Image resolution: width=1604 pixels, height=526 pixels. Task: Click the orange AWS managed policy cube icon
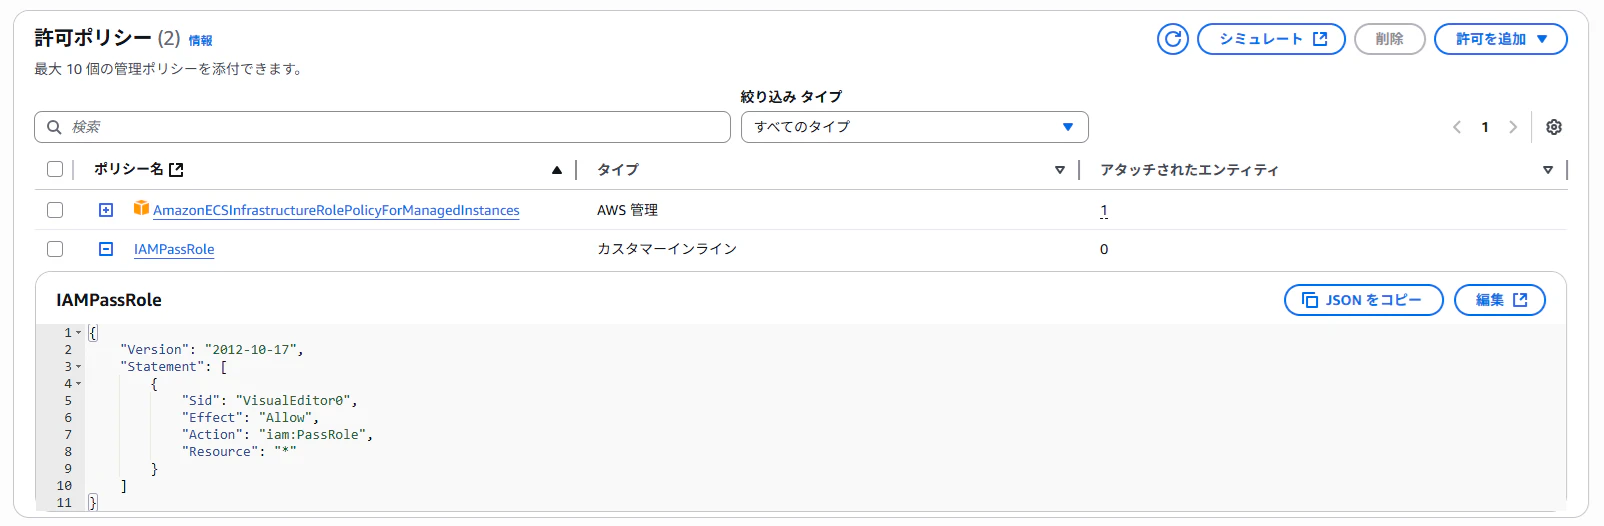pos(141,209)
